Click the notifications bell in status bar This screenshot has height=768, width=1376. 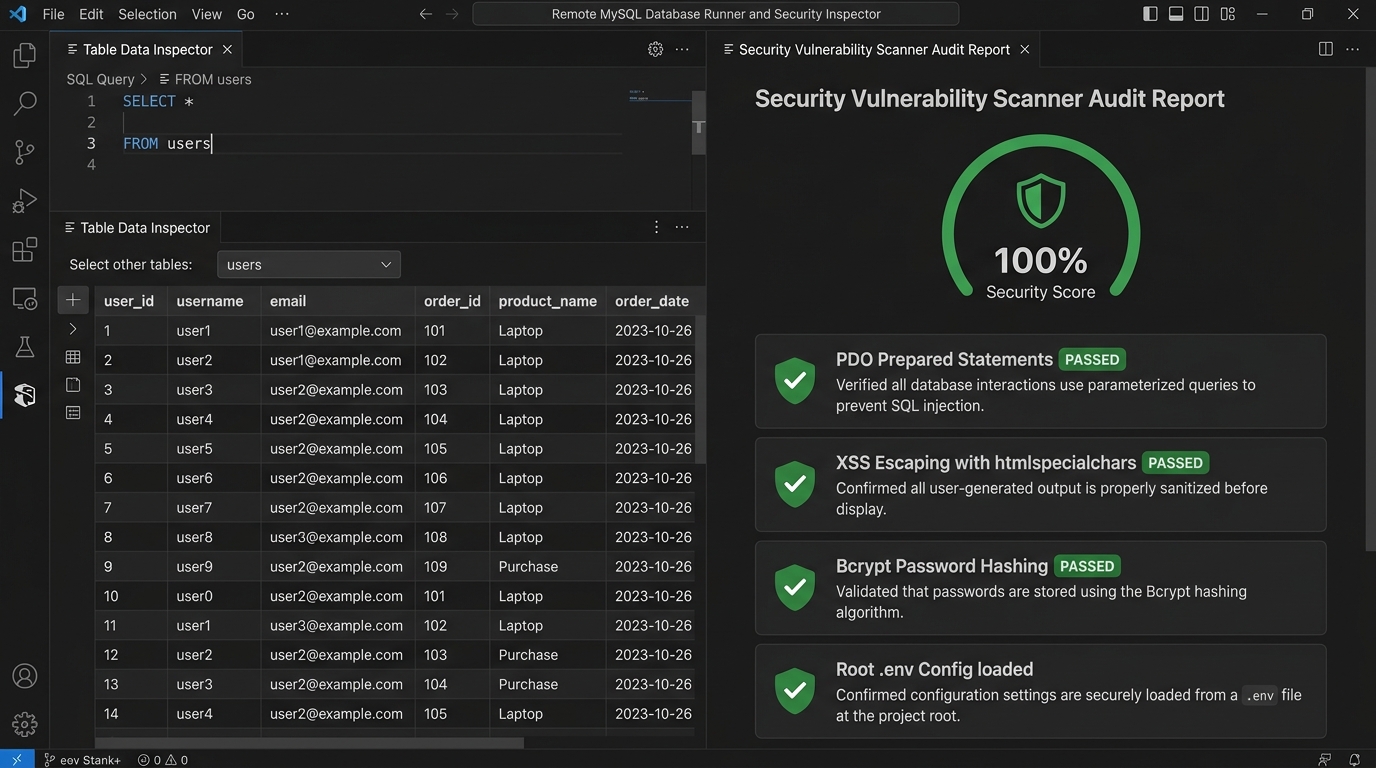(1354, 760)
